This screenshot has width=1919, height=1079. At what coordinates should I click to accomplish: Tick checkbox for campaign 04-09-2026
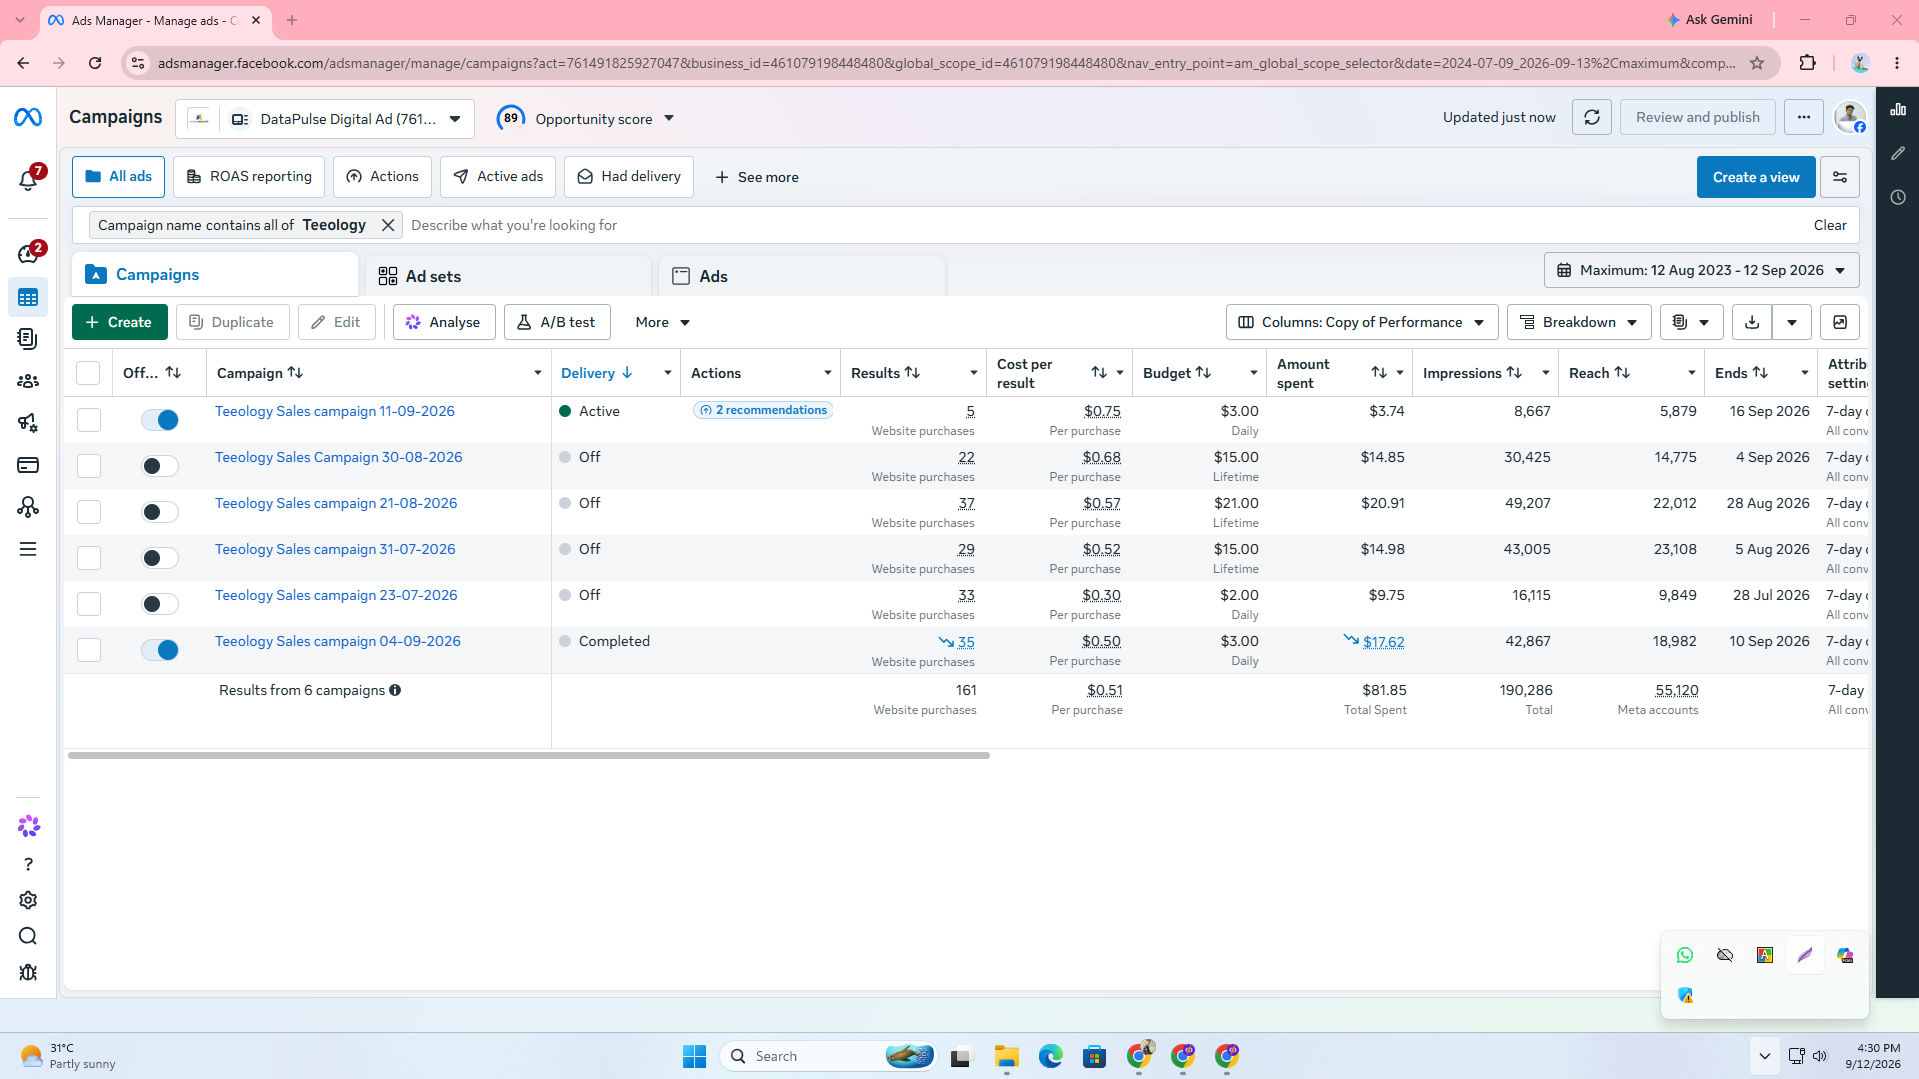pyautogui.click(x=89, y=650)
